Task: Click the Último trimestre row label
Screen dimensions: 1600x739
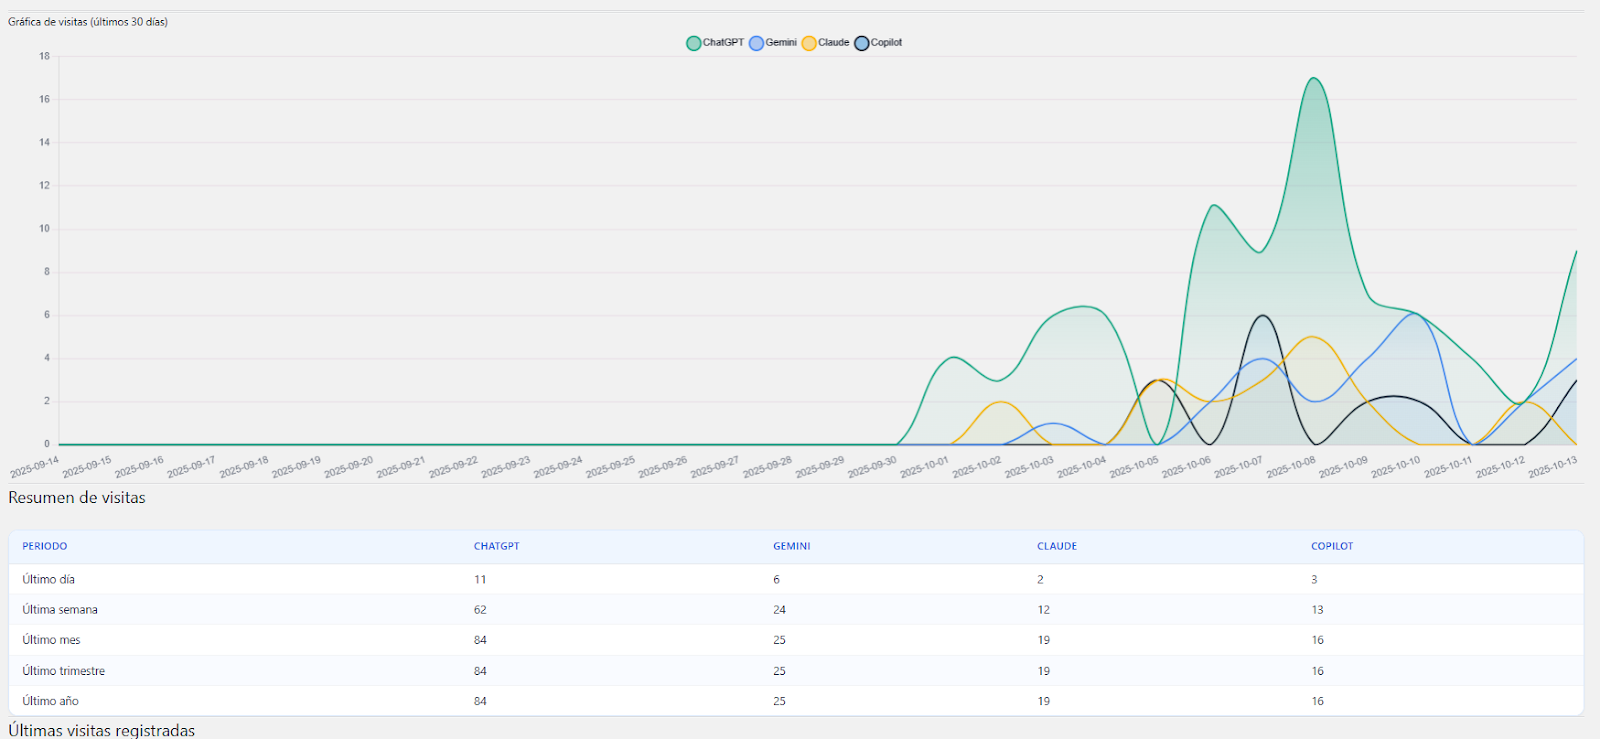Action: tap(64, 671)
